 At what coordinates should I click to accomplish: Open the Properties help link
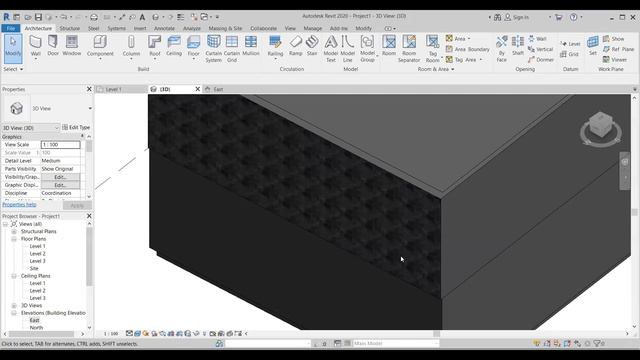19,205
